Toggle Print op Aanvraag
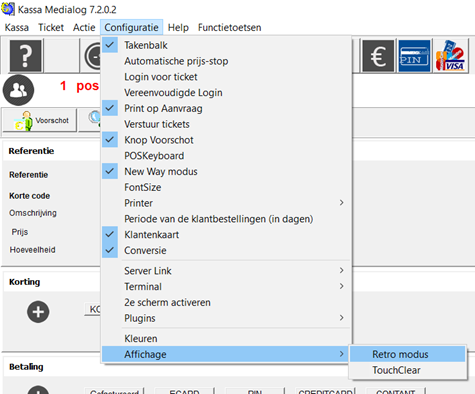Image resolution: width=475 pixels, height=394 pixels. tap(226, 108)
